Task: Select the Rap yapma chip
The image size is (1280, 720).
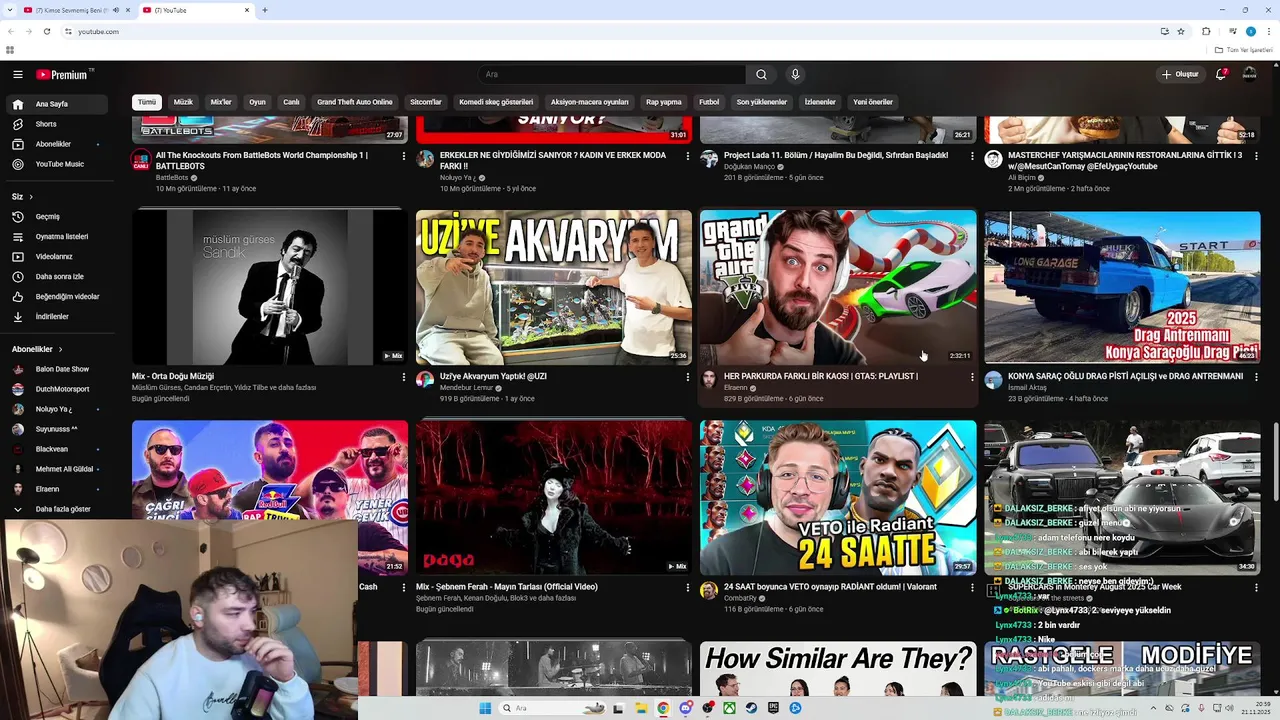Action: click(x=664, y=102)
